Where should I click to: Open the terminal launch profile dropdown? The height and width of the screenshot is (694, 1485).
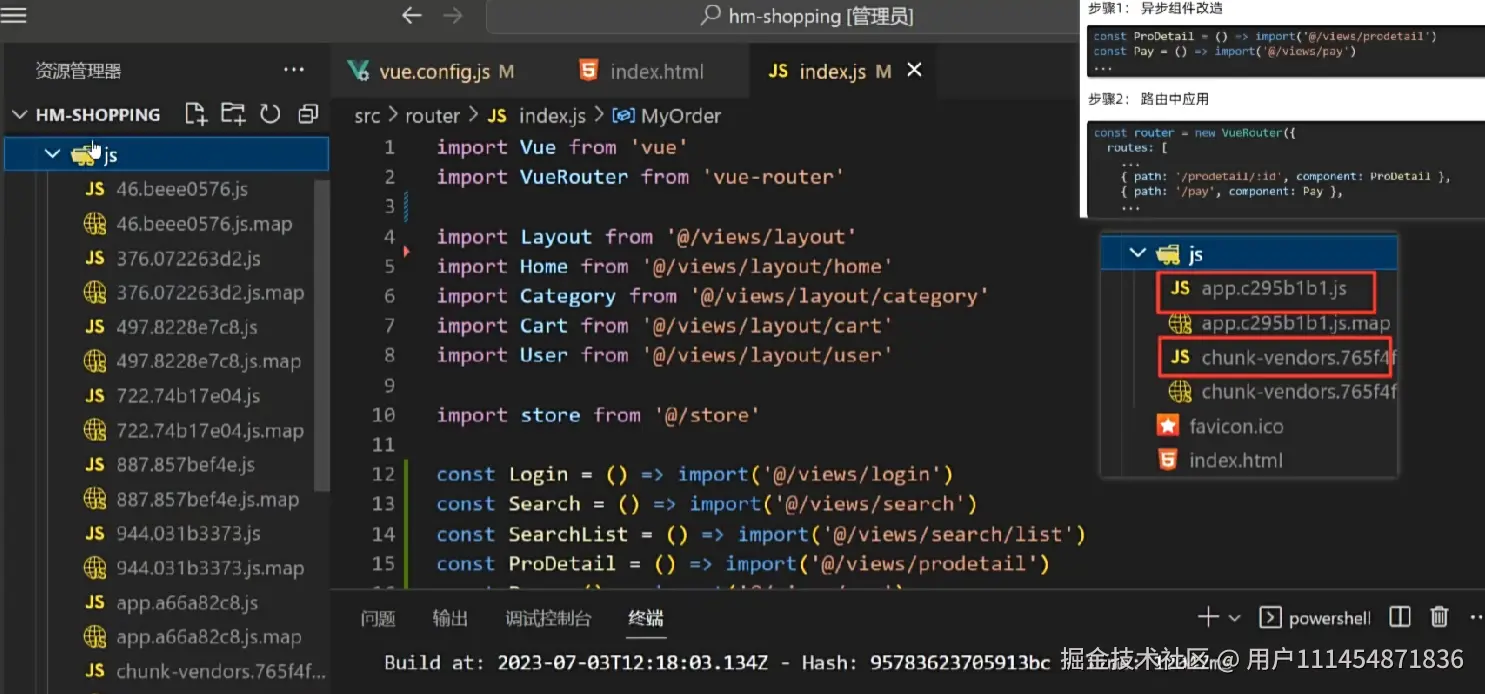(x=1235, y=618)
